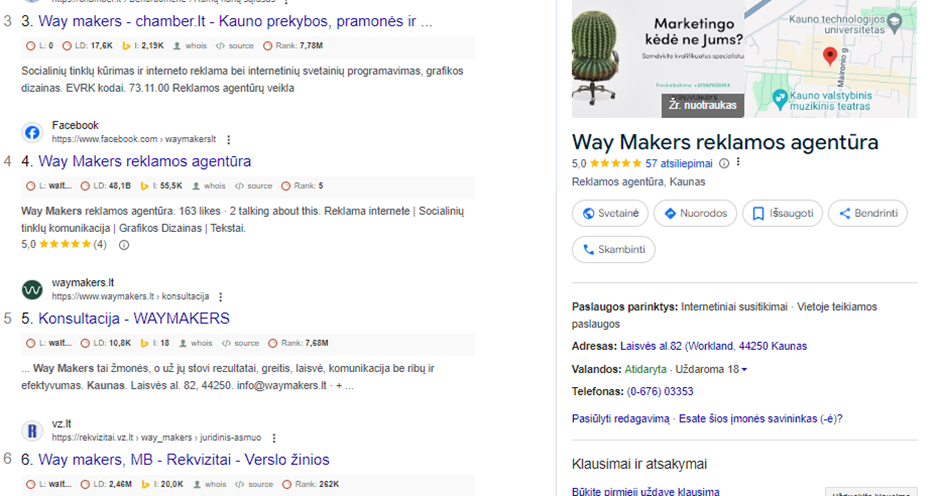Click the LD 2,46M metric

[x=106, y=484]
